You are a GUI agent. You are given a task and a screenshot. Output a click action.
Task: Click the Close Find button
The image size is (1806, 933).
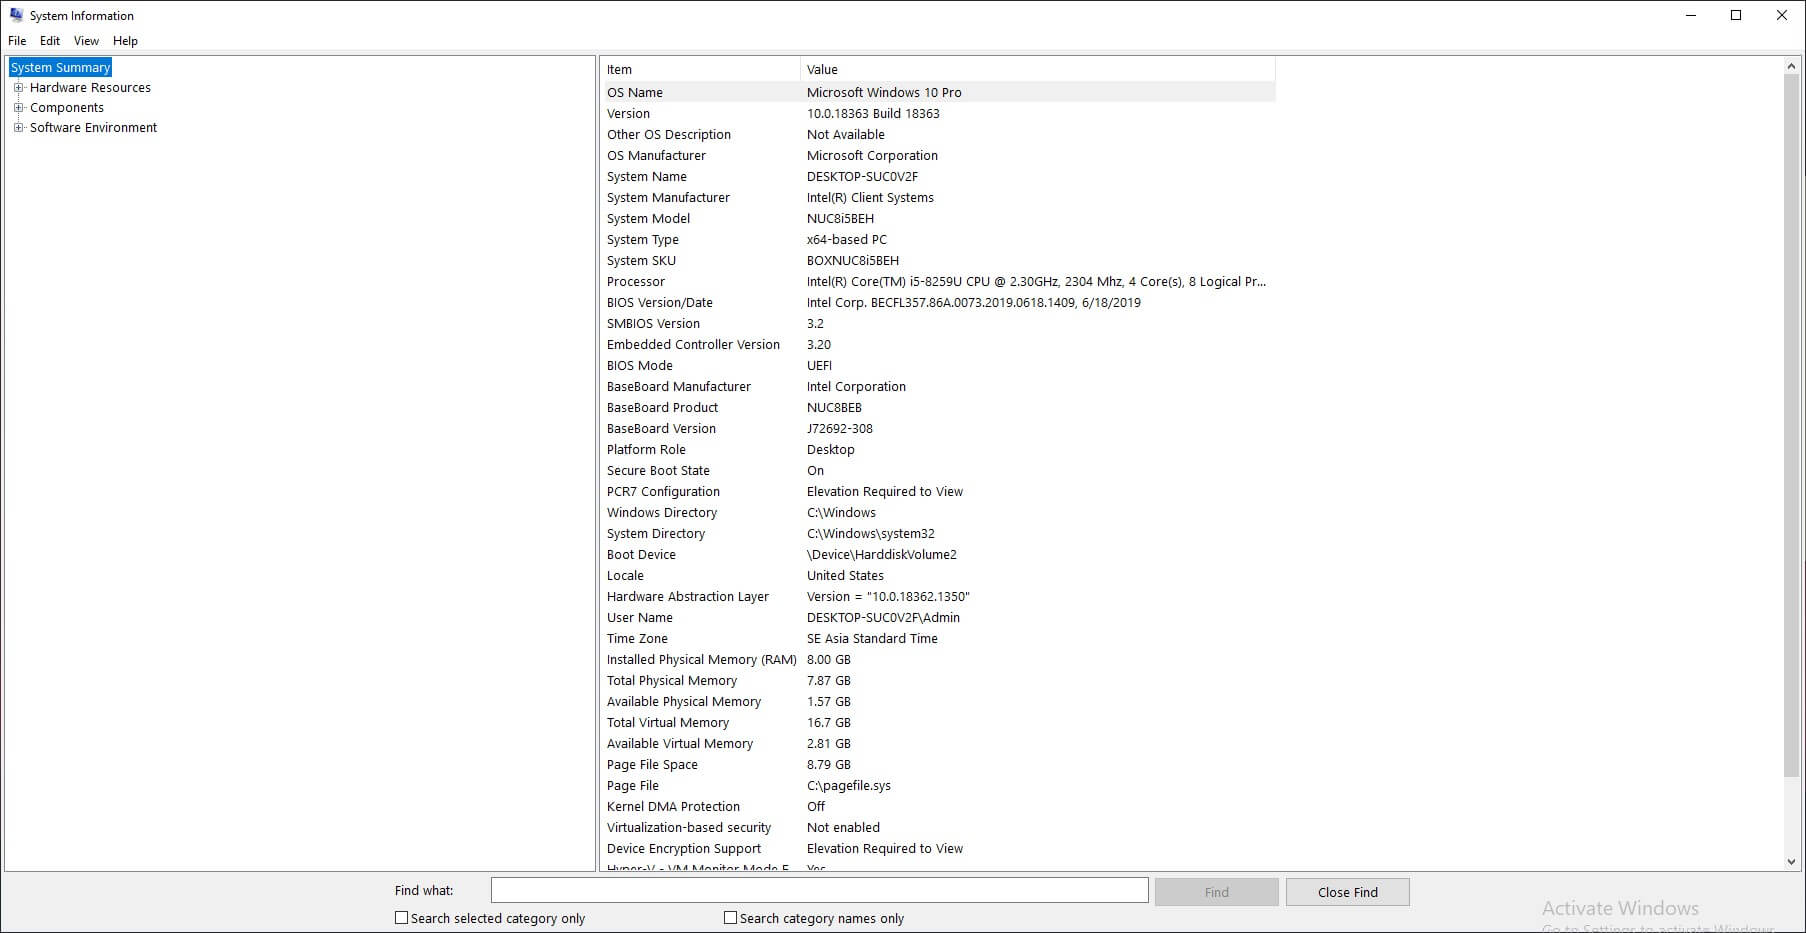pyautogui.click(x=1347, y=892)
